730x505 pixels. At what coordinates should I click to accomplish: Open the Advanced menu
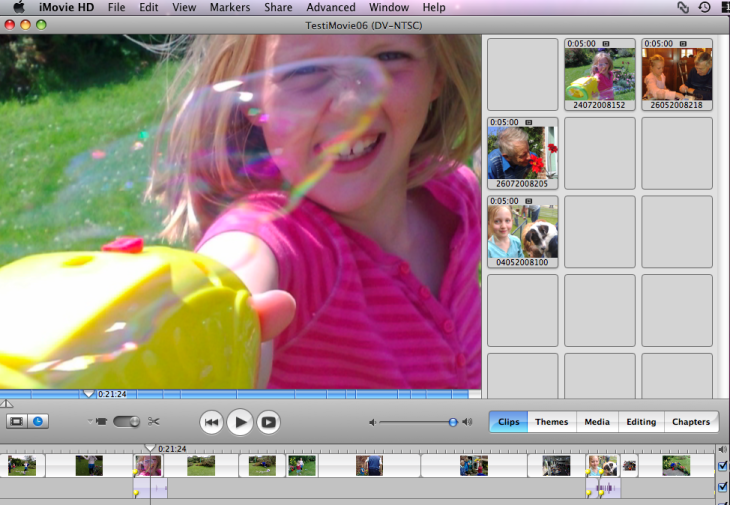point(331,7)
